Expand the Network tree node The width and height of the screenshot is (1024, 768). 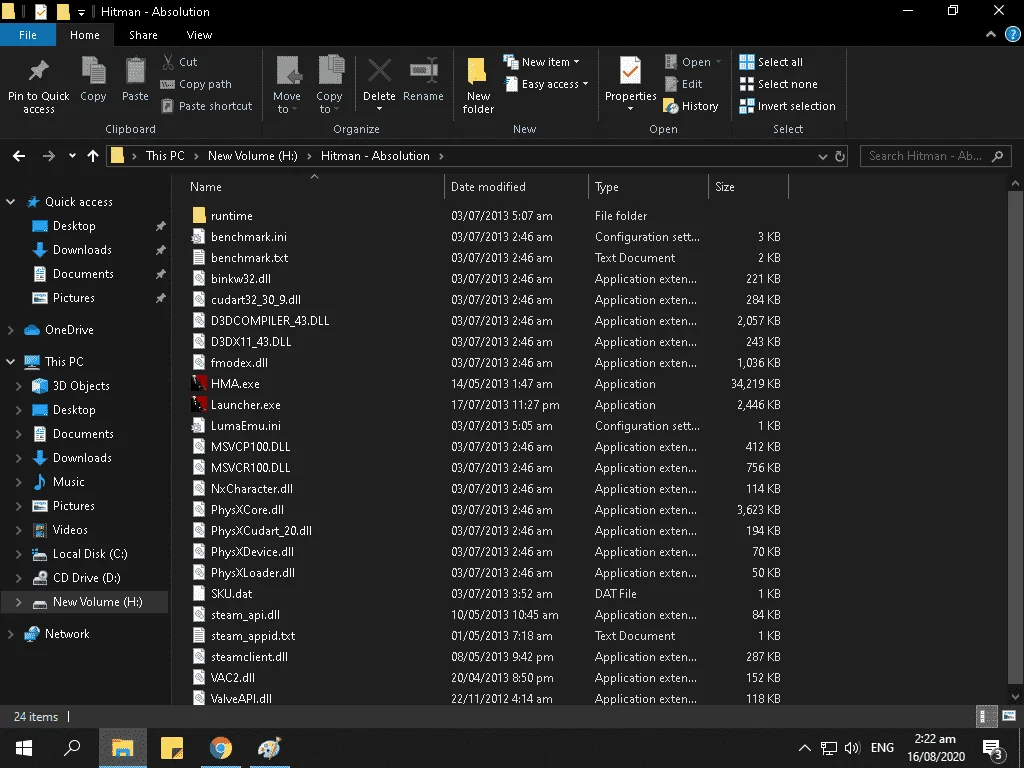(x=10, y=633)
